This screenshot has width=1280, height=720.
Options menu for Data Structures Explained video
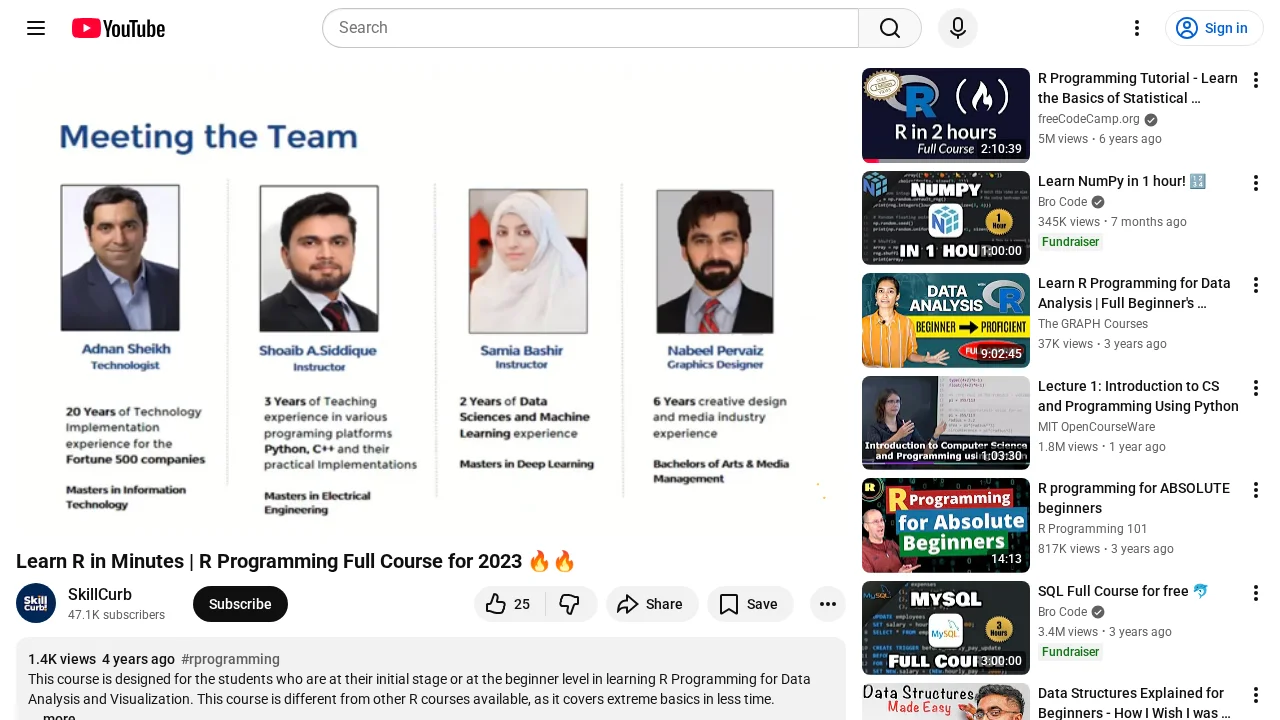1256,695
